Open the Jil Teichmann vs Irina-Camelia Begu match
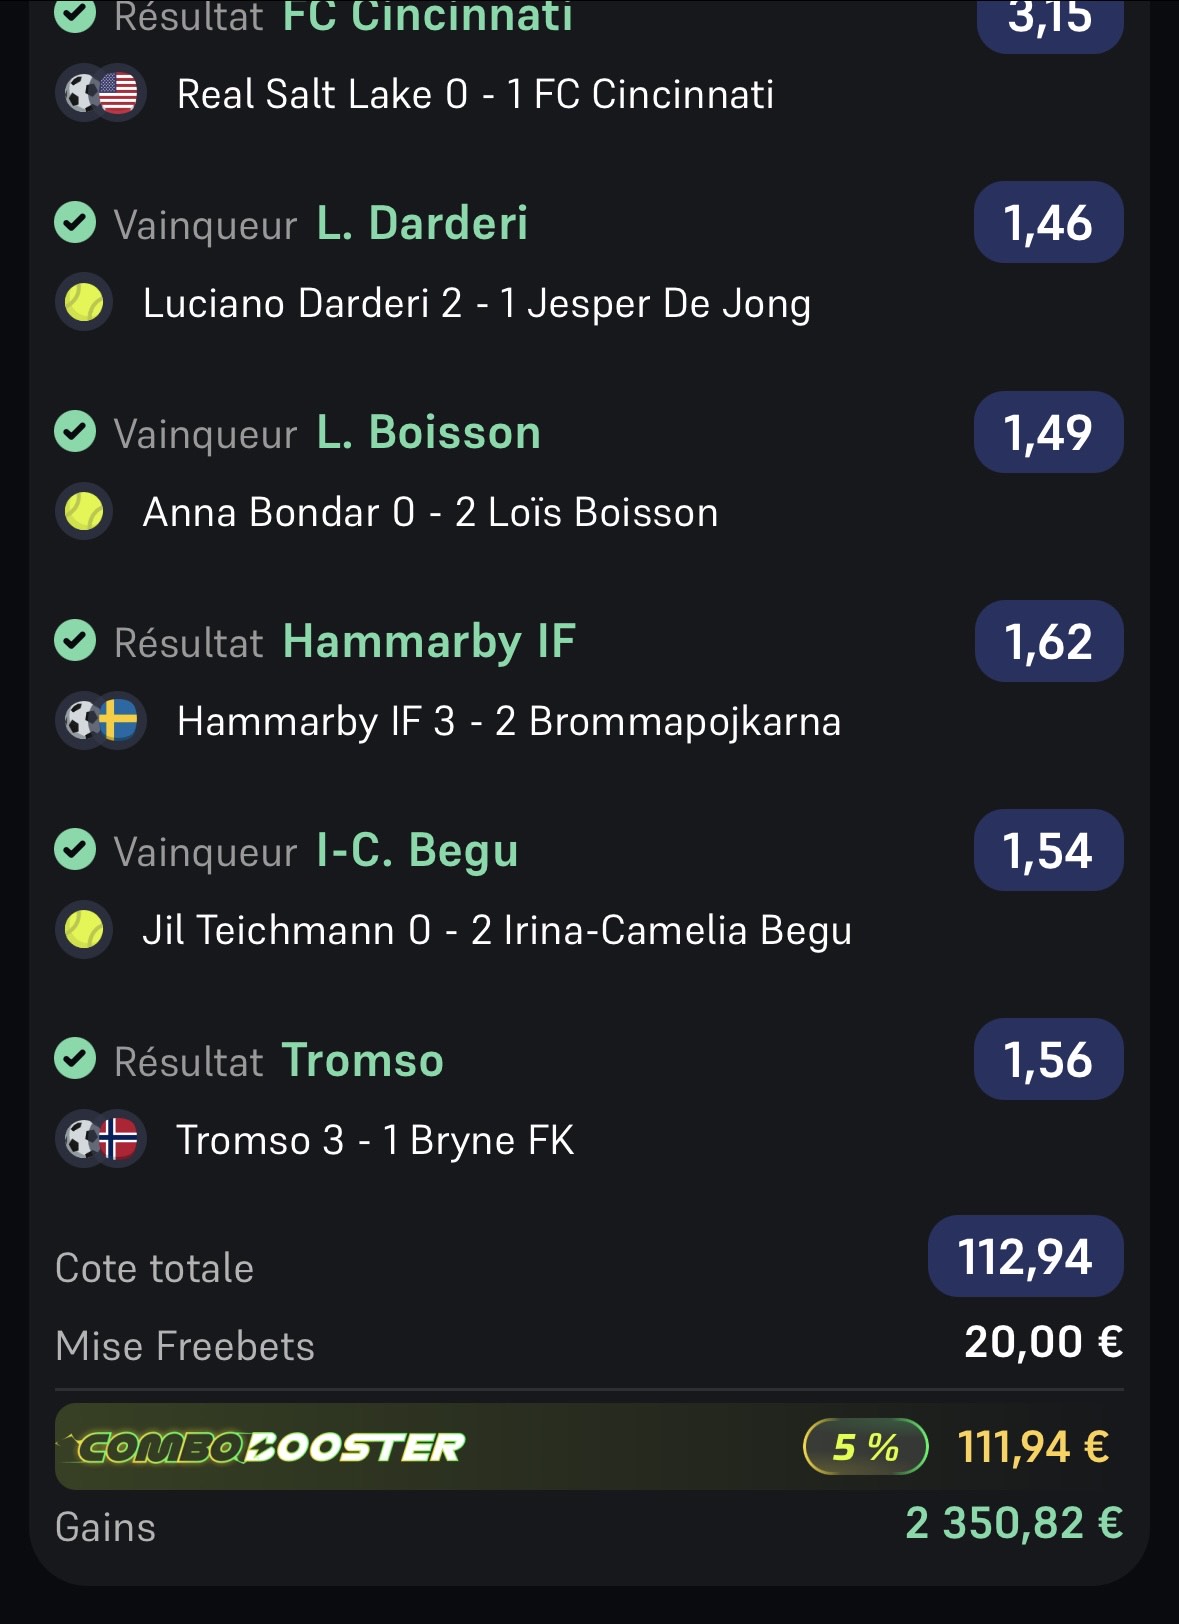 pos(497,931)
